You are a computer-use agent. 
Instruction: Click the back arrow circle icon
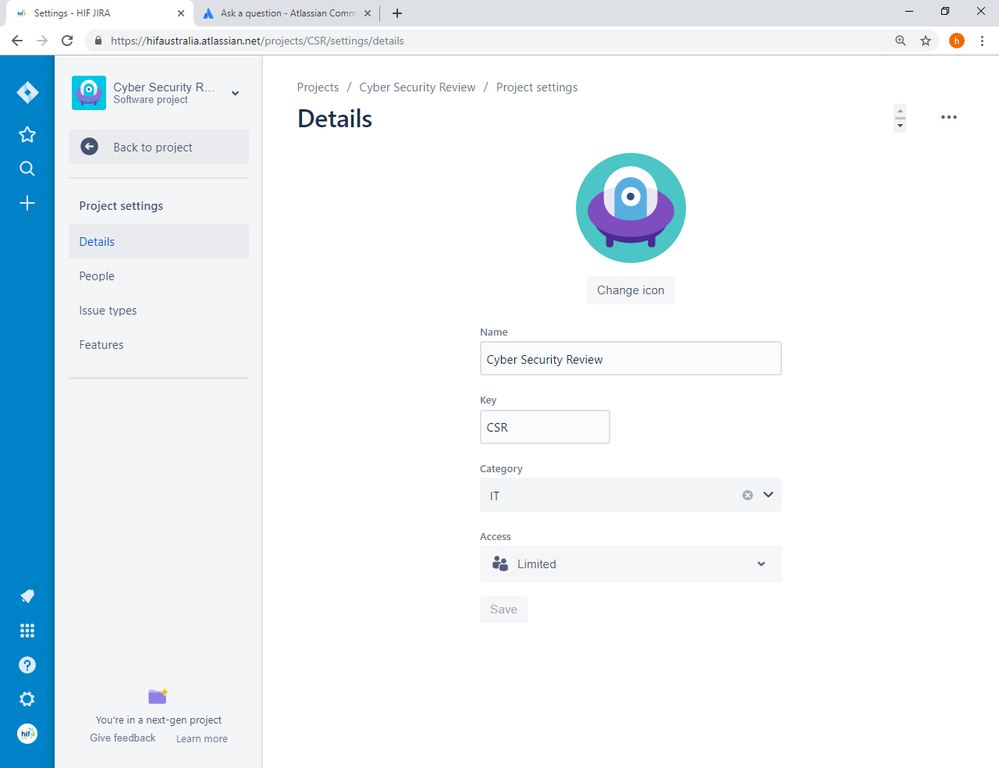89,147
